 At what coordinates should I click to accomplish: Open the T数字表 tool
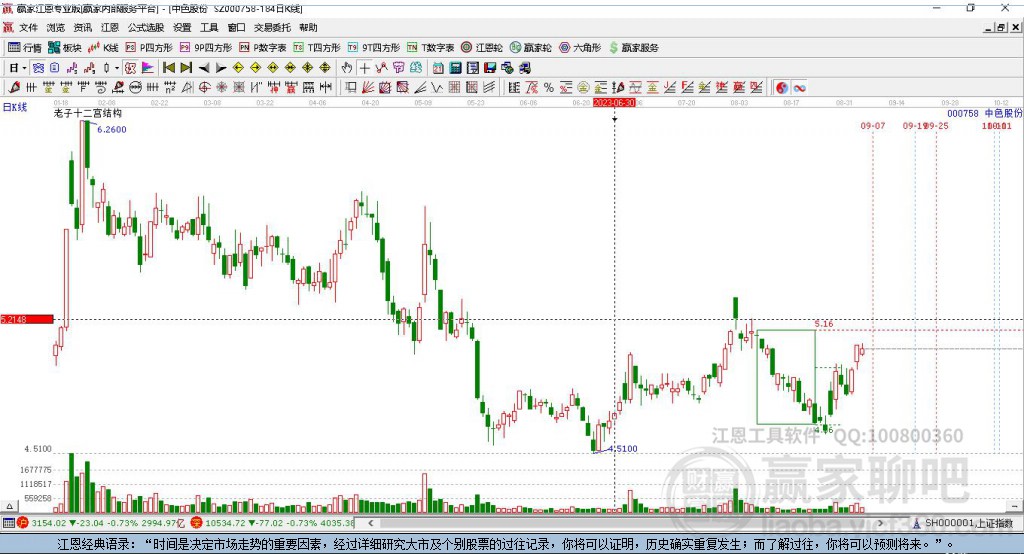pos(430,48)
